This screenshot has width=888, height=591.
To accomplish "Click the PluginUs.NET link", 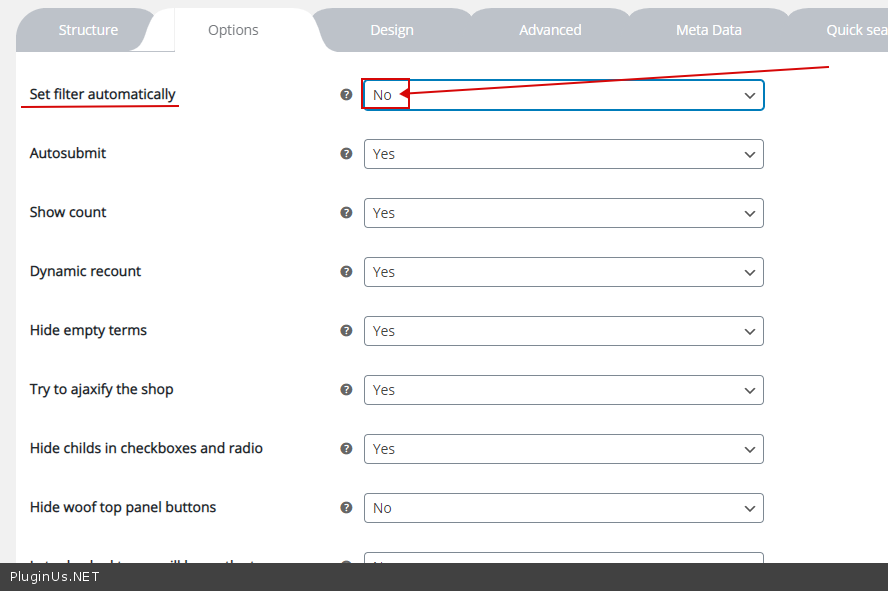I will point(55,577).
